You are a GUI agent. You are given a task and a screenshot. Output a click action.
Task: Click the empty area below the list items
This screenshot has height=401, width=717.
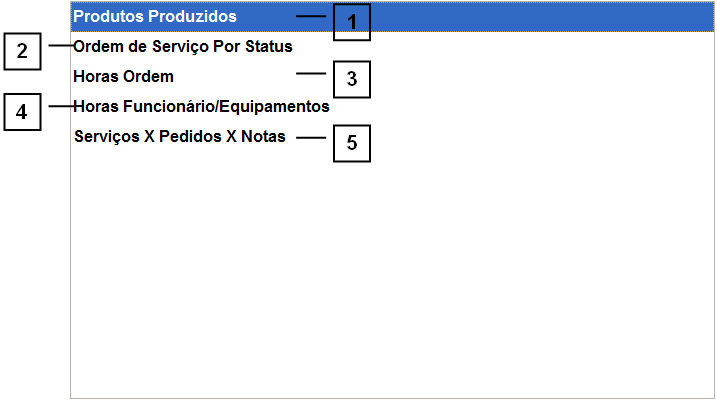[390, 280]
